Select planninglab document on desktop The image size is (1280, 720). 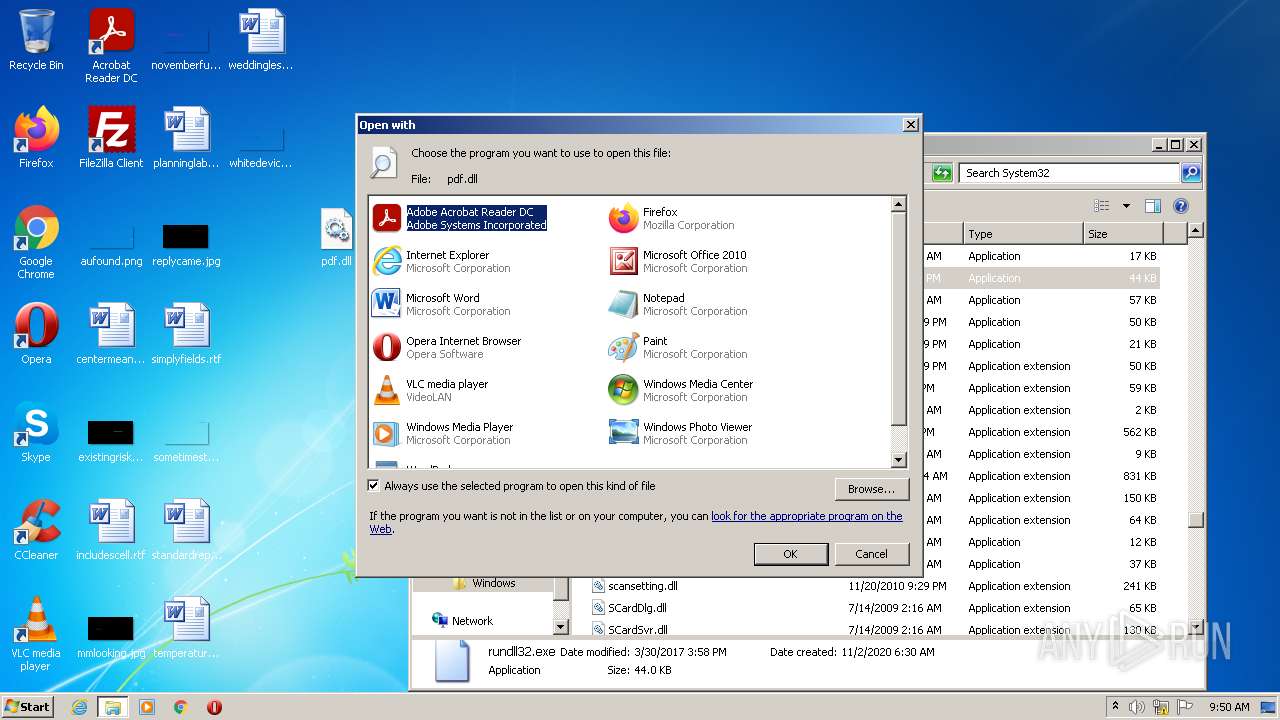point(186,138)
